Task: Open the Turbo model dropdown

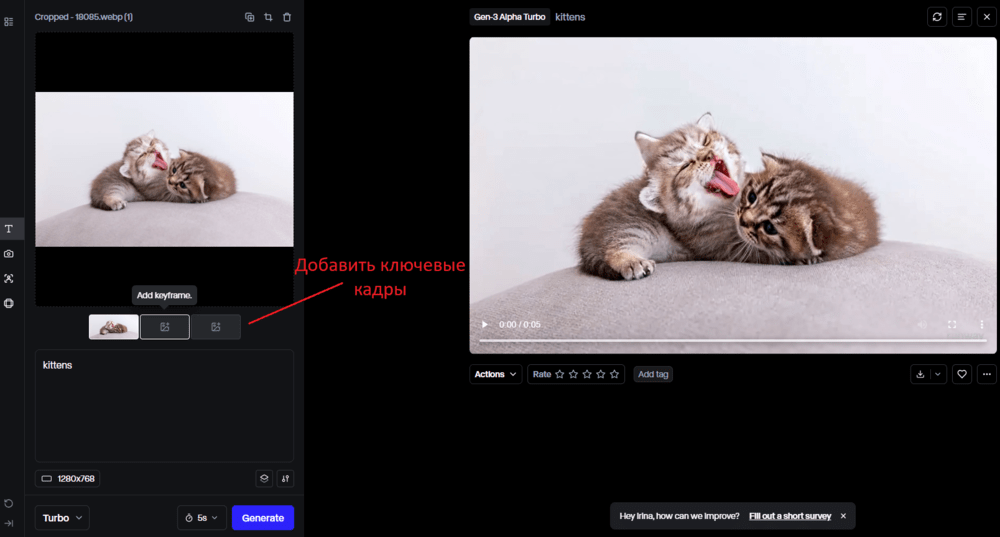Action: (x=62, y=518)
